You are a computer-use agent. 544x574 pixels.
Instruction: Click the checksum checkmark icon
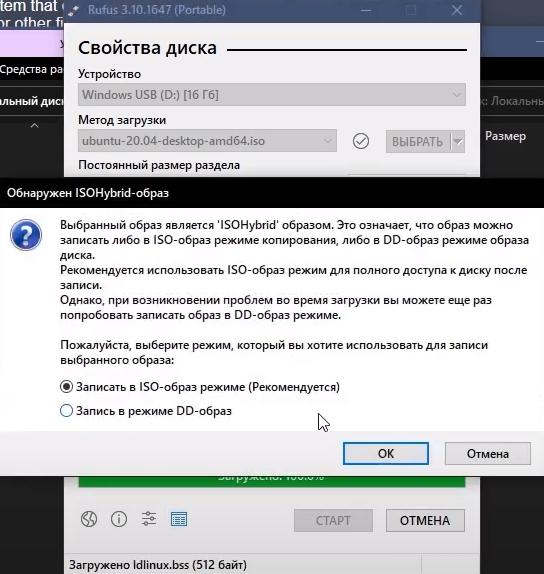pos(361,141)
